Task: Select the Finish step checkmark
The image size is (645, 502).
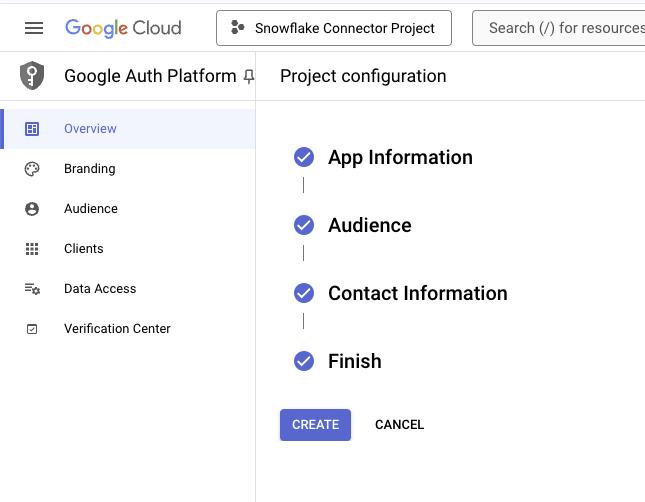Action: pos(304,361)
